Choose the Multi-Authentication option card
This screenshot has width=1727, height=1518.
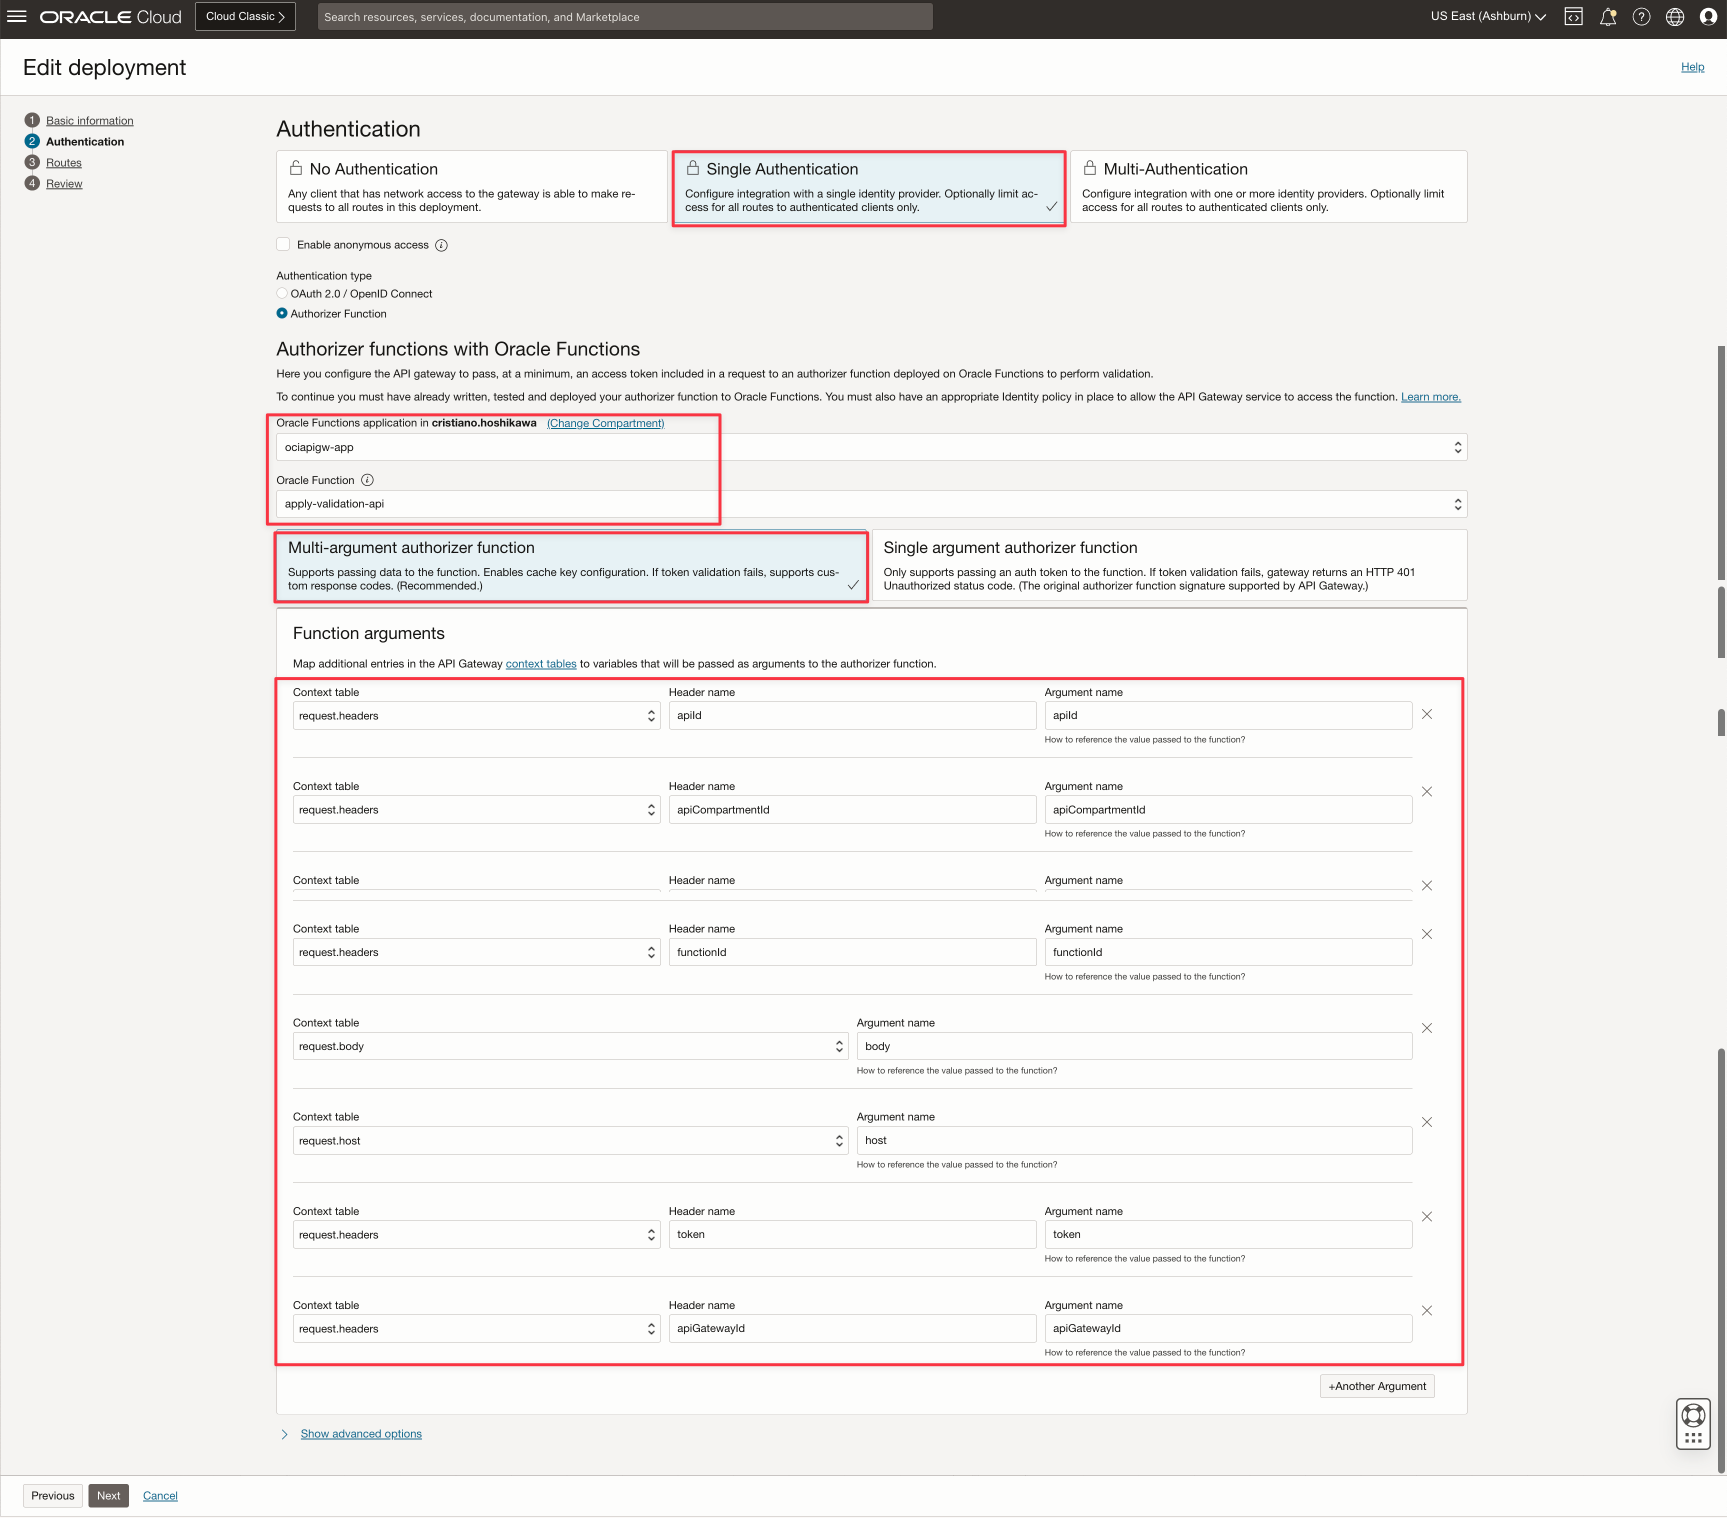pyautogui.click(x=1267, y=187)
